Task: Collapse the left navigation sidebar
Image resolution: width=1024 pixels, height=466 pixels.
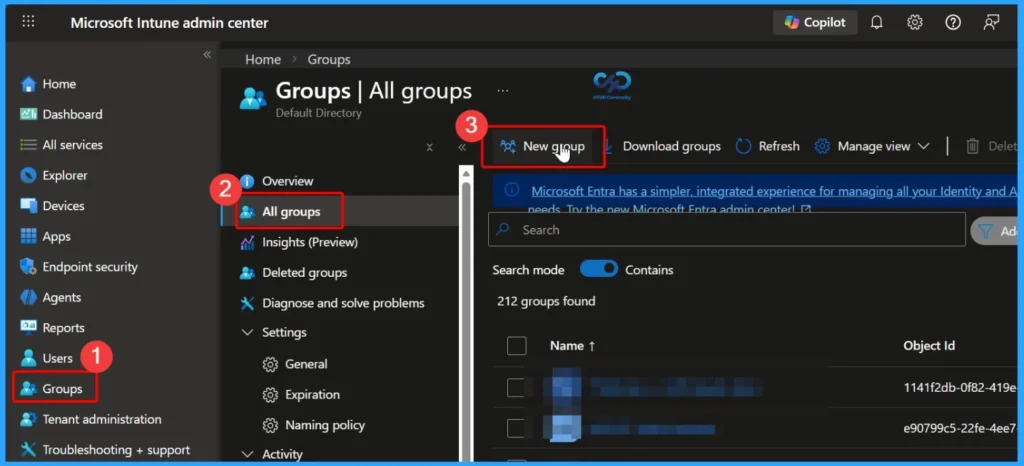Action: [x=207, y=54]
